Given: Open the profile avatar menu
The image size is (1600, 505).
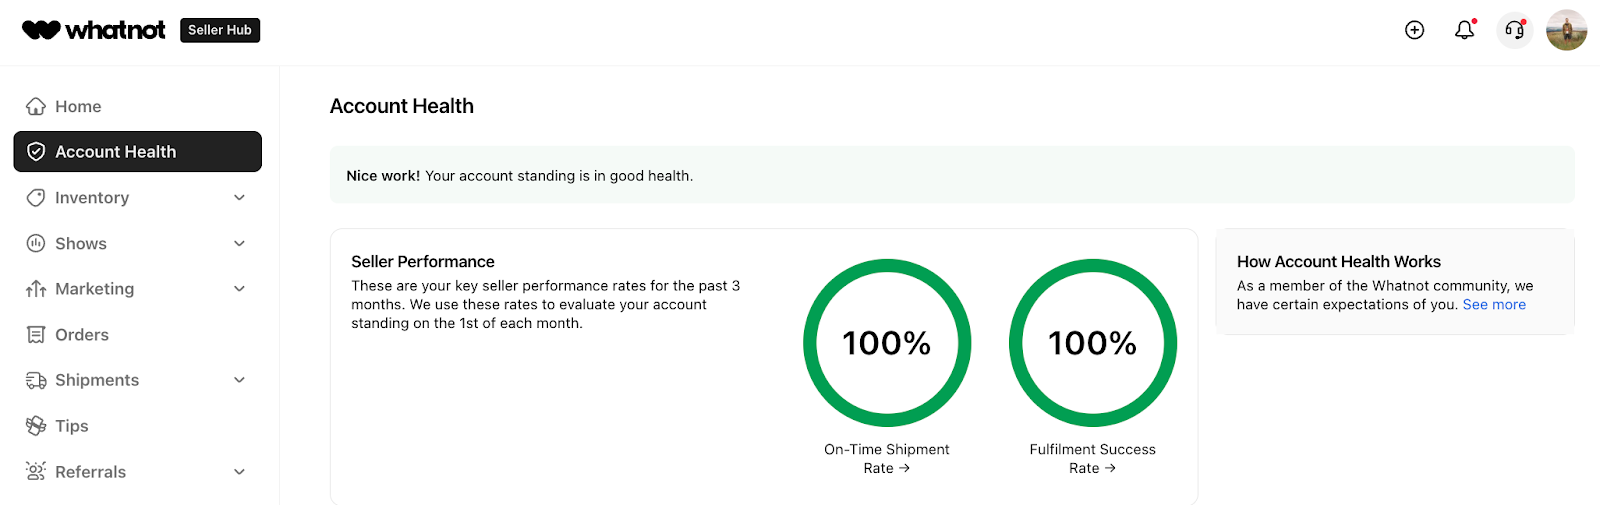Looking at the screenshot, I should (x=1566, y=30).
